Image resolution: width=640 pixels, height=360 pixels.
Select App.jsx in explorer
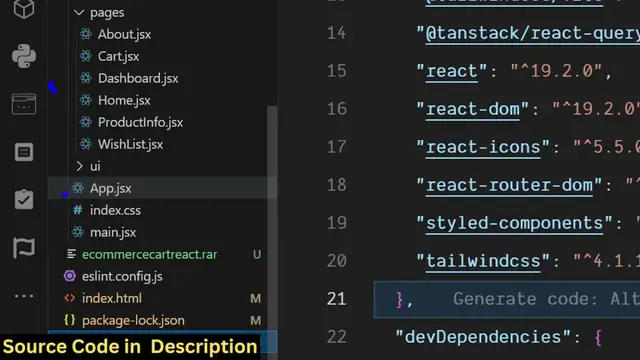(162, 188)
